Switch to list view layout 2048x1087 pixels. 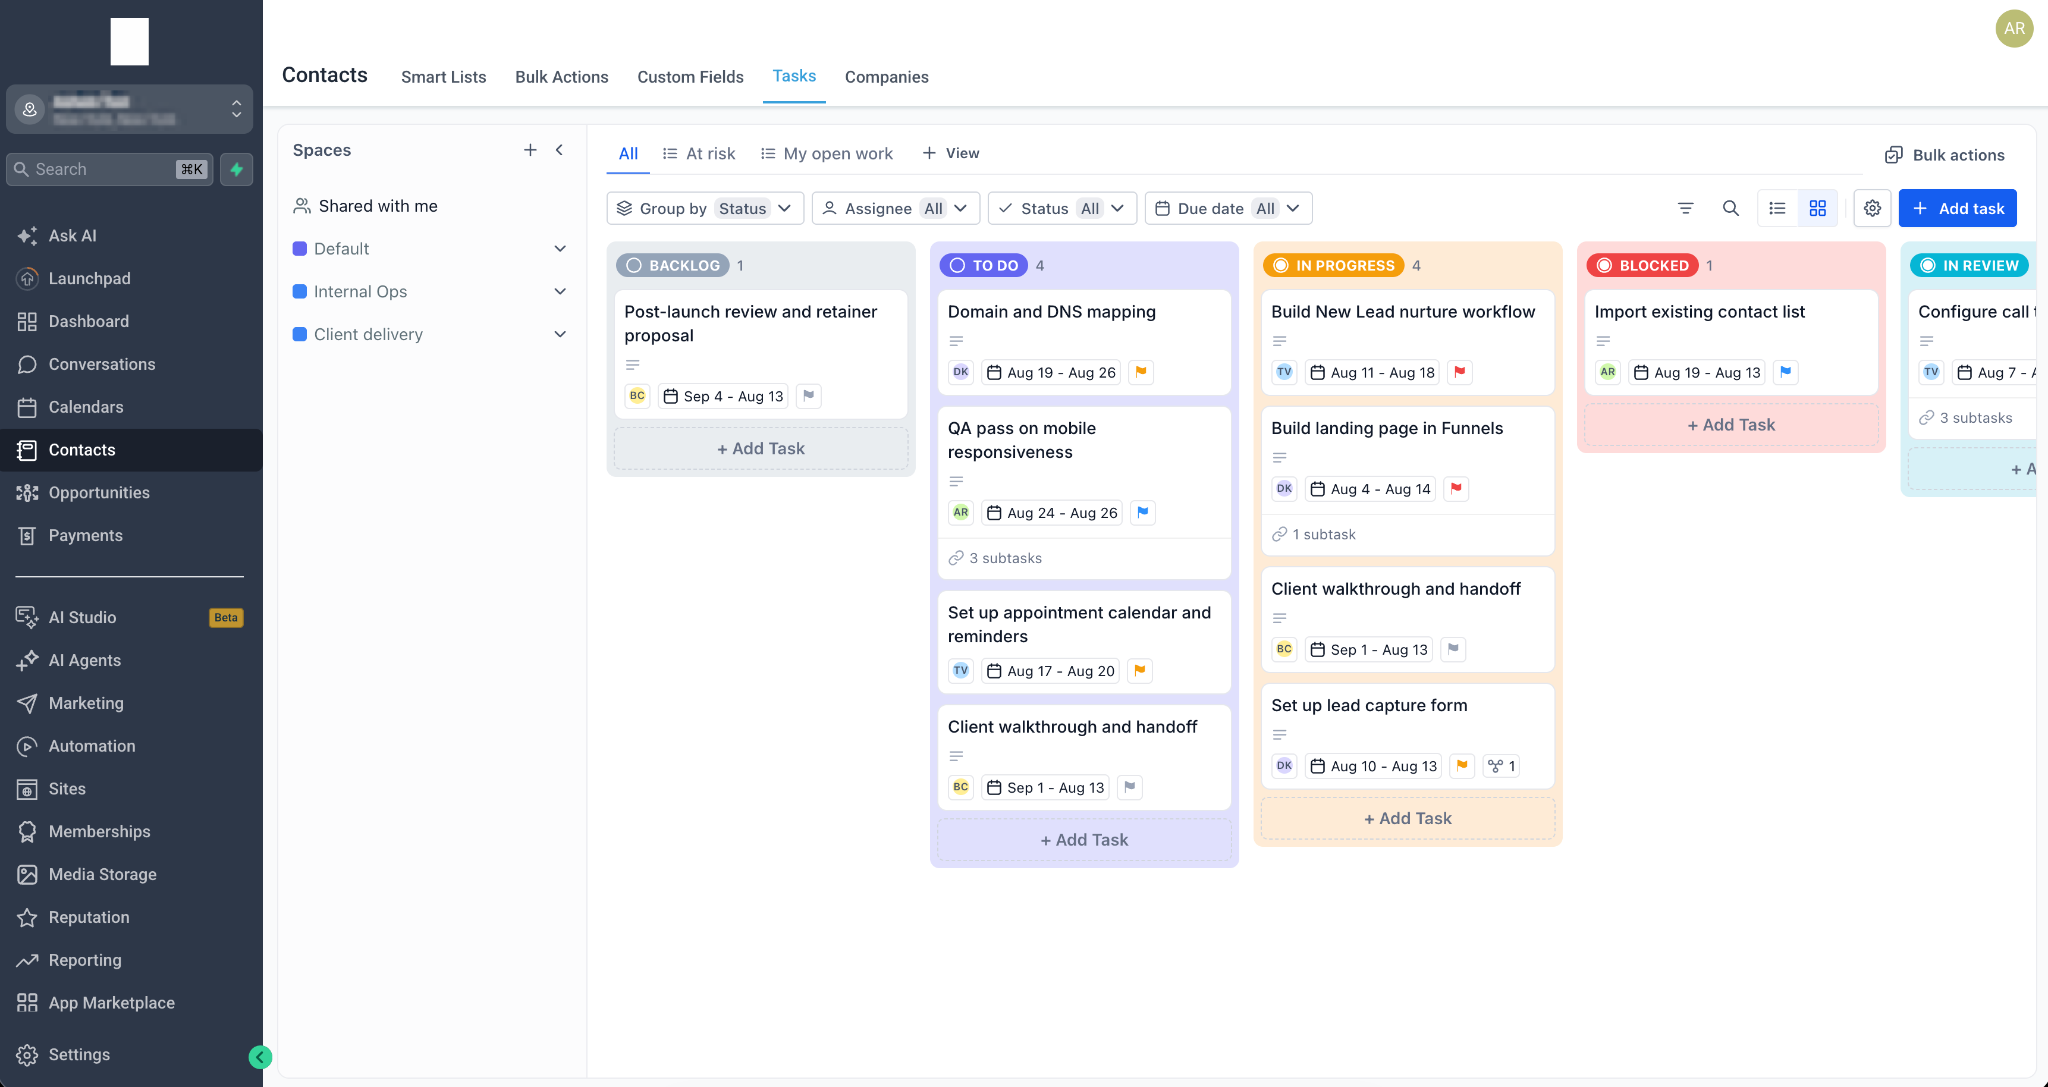[x=1778, y=208]
